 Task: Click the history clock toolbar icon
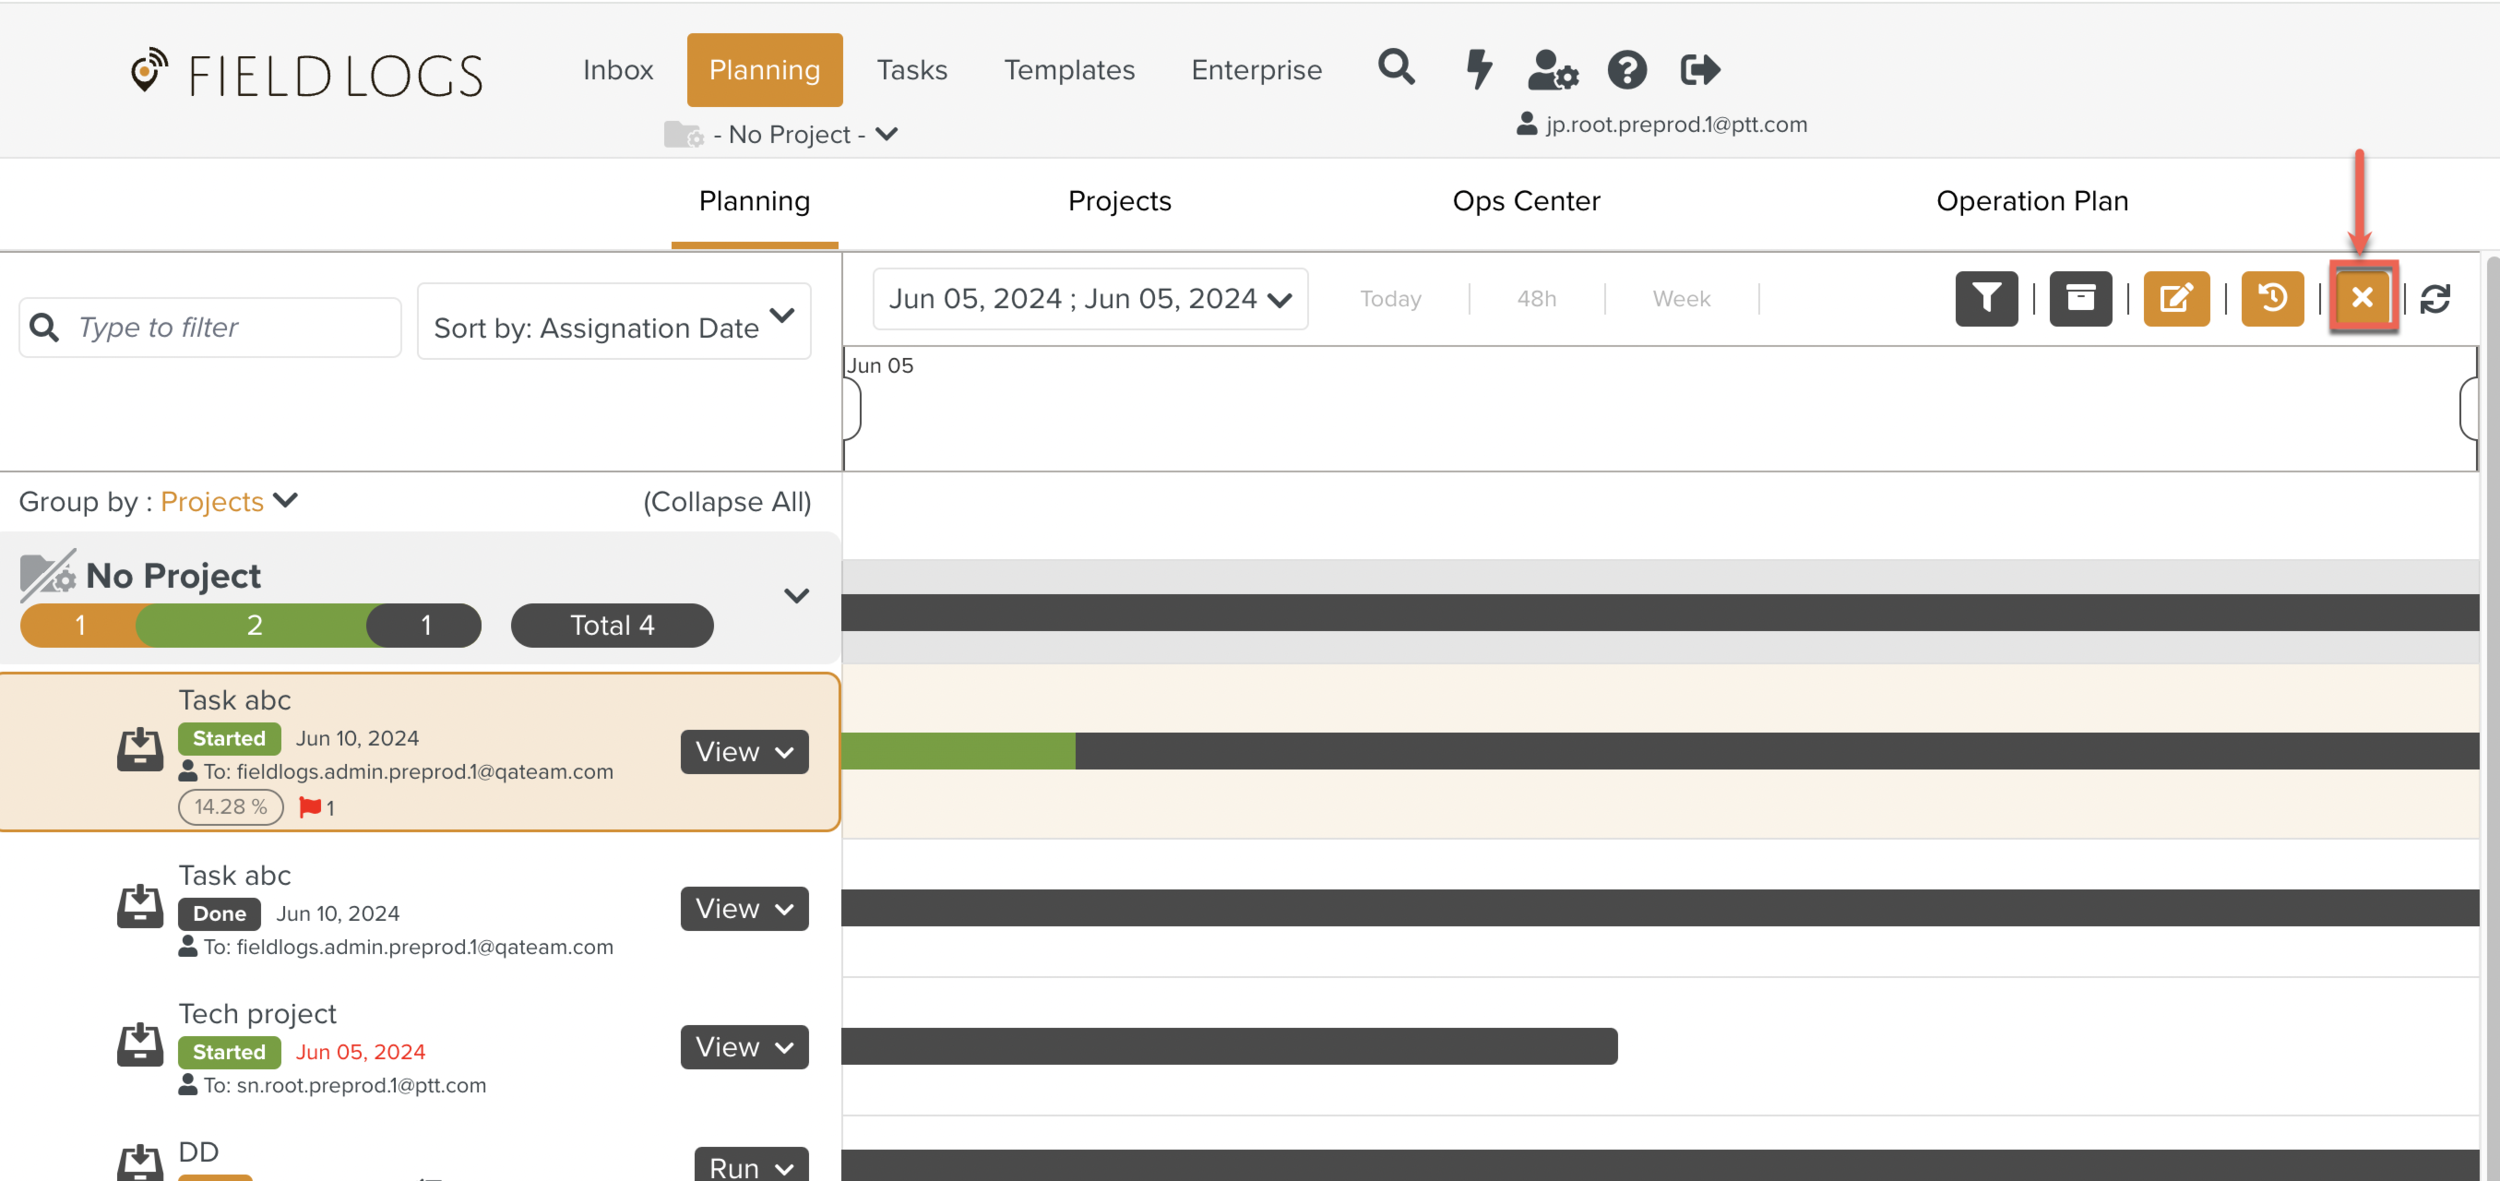[x=2272, y=298]
